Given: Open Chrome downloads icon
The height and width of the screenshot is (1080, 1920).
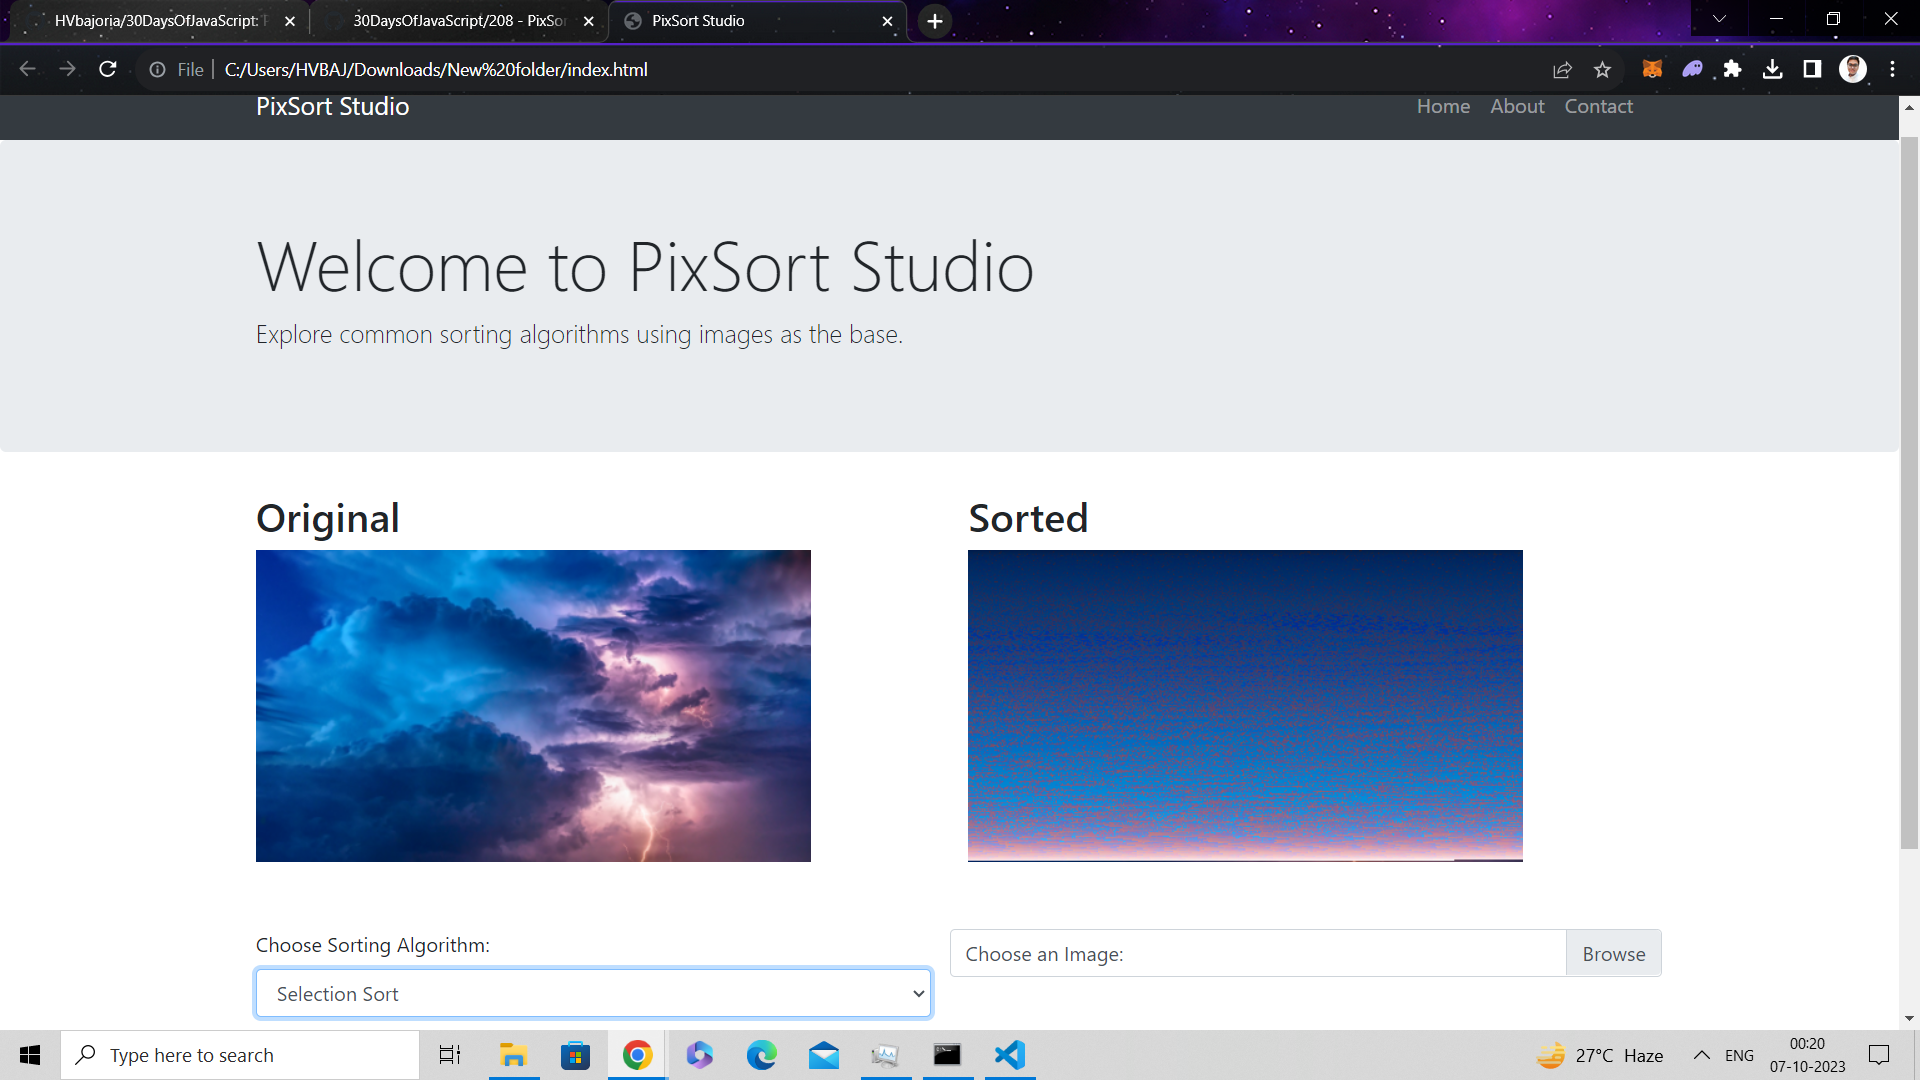Looking at the screenshot, I should click(x=1772, y=69).
